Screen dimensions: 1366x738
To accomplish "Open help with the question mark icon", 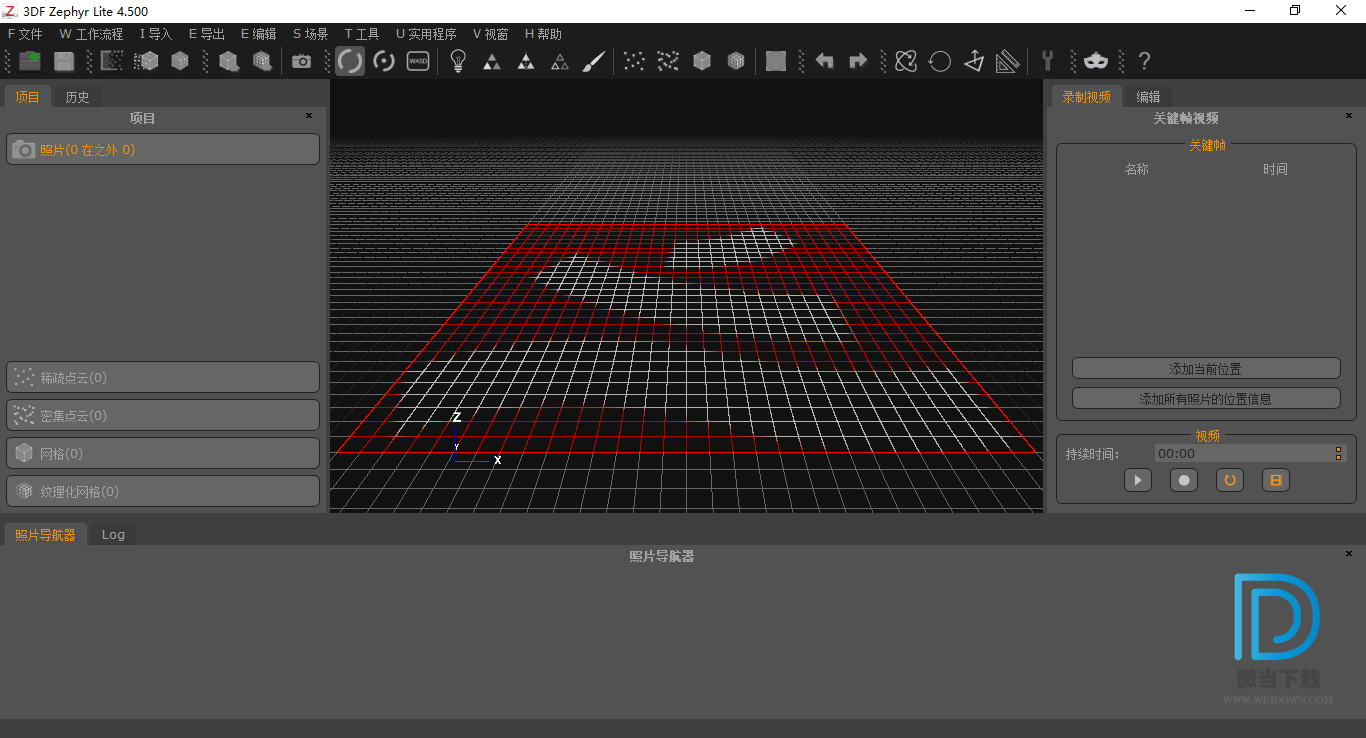I will (x=1144, y=61).
